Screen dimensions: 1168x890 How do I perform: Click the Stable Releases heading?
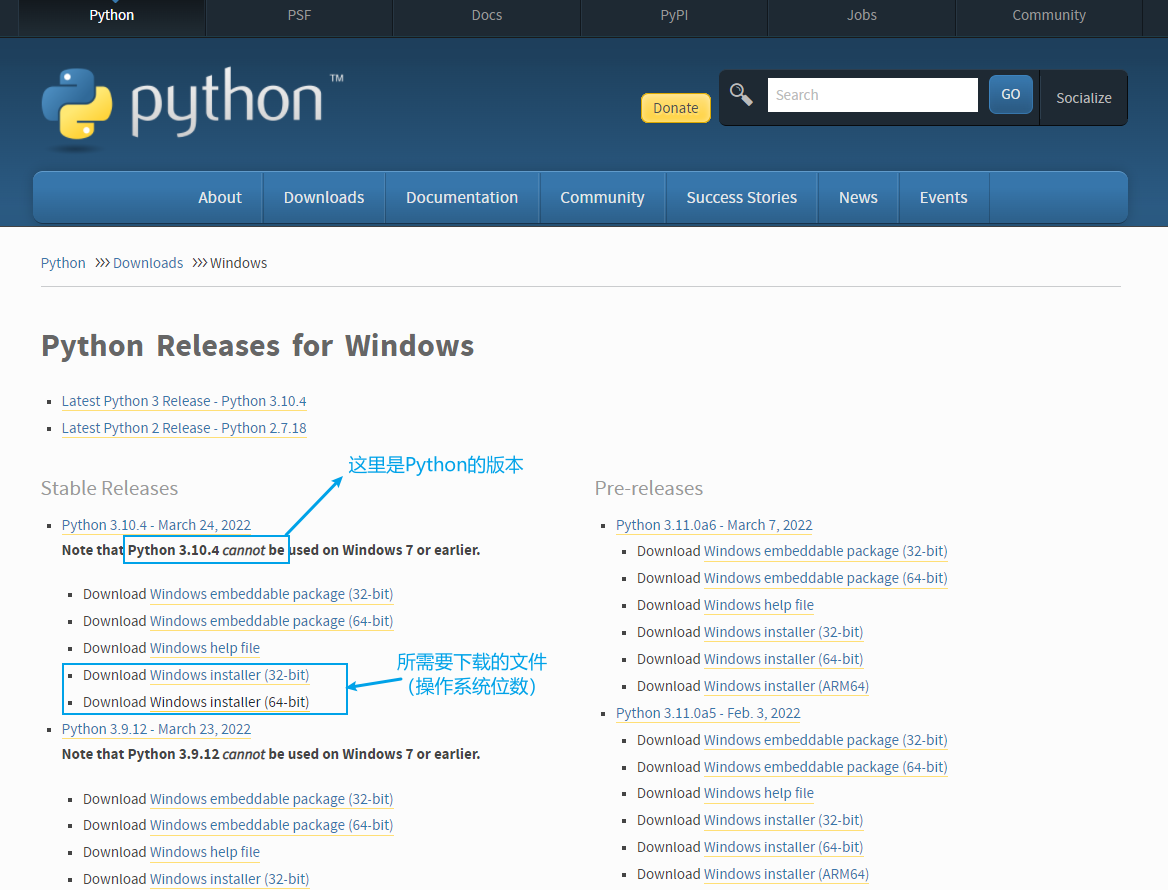click(110, 489)
